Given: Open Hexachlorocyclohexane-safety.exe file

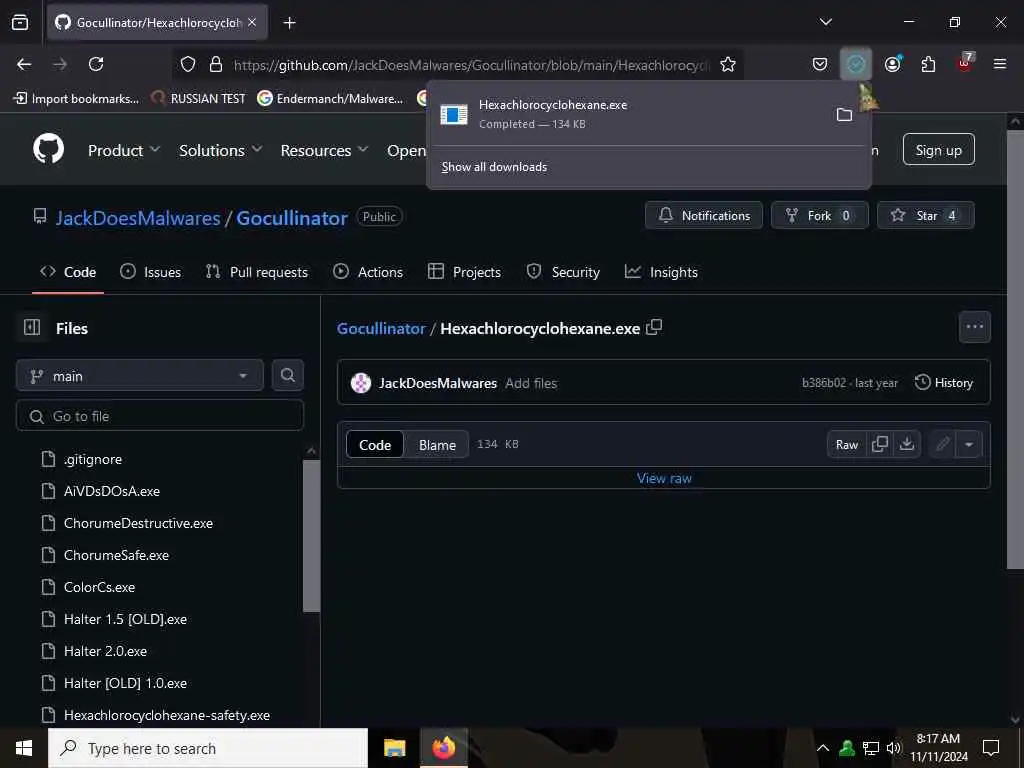Looking at the screenshot, I should click(167, 715).
